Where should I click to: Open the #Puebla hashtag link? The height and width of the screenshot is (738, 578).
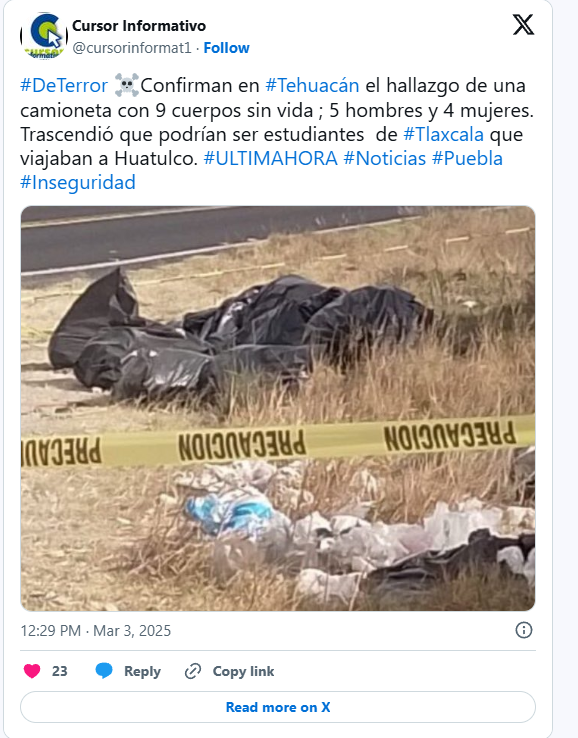467,159
